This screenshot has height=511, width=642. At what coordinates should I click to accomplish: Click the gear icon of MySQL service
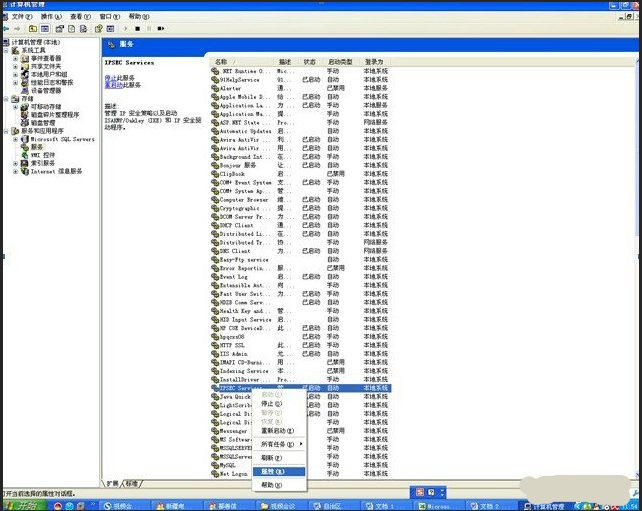(x=215, y=465)
